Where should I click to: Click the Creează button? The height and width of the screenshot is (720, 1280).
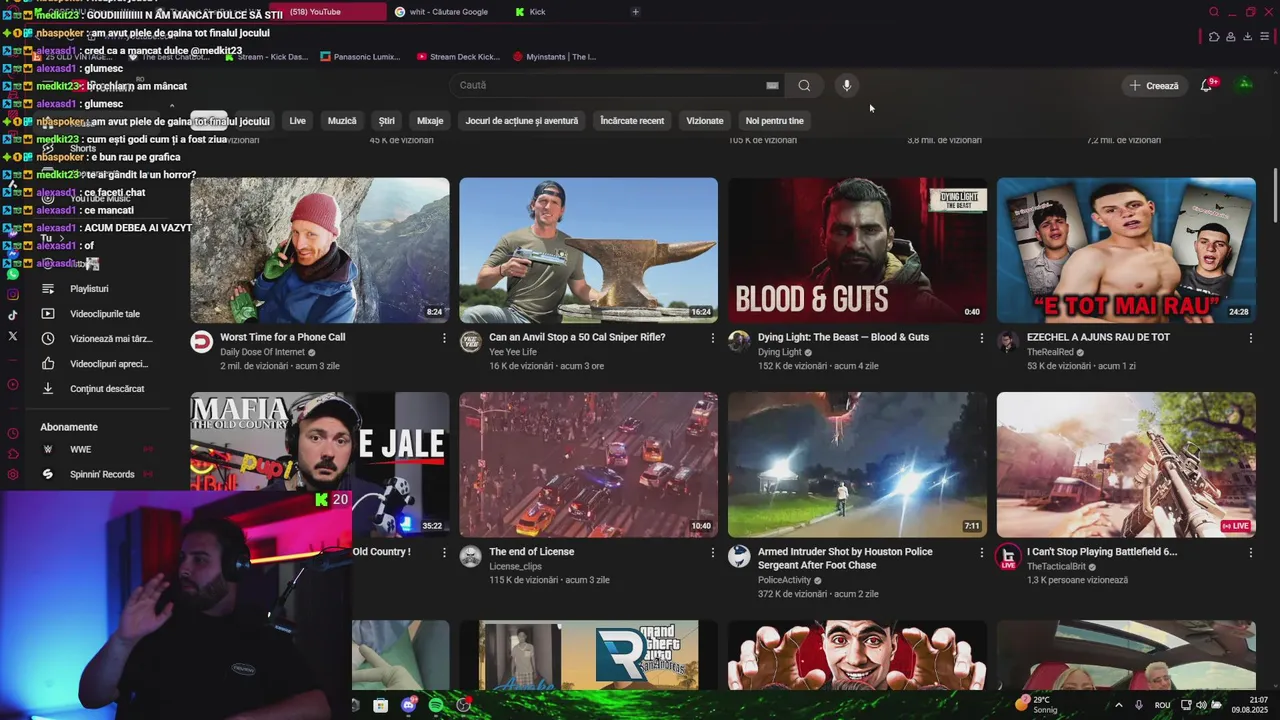(x=1154, y=85)
